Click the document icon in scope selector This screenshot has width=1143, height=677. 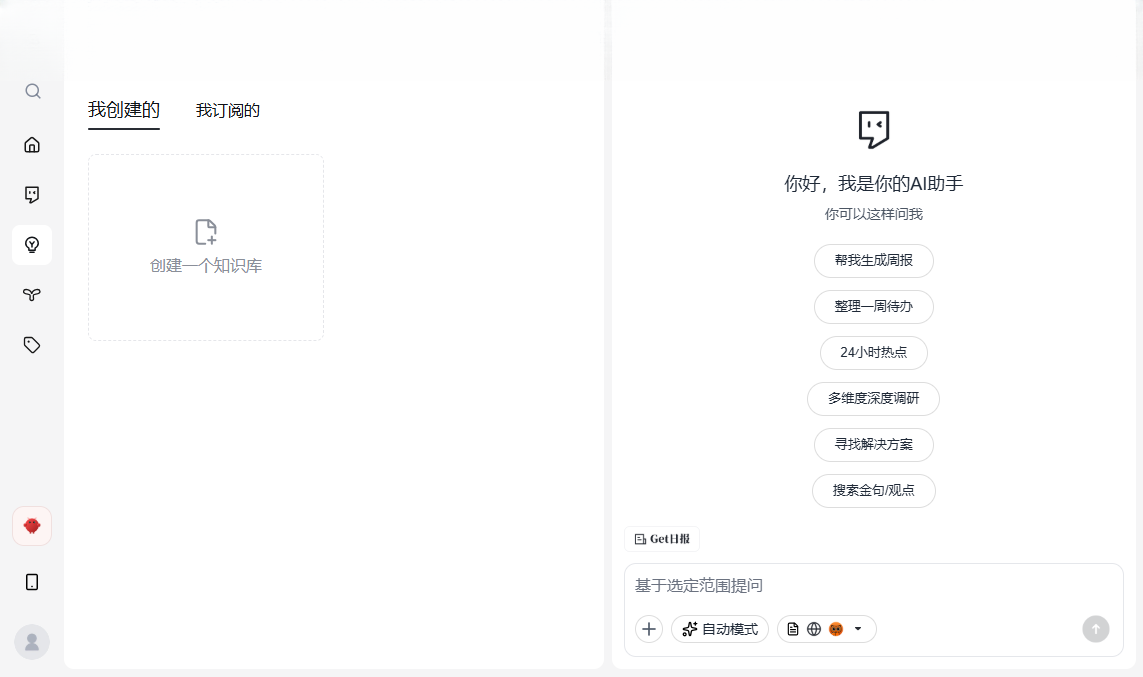tap(793, 629)
